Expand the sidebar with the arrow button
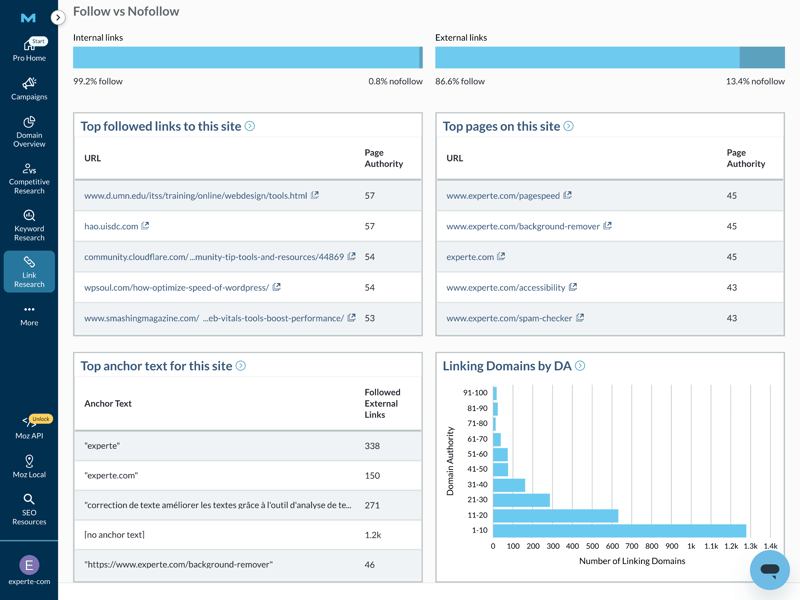Viewport: 800px width, 600px height. pyautogui.click(x=58, y=17)
